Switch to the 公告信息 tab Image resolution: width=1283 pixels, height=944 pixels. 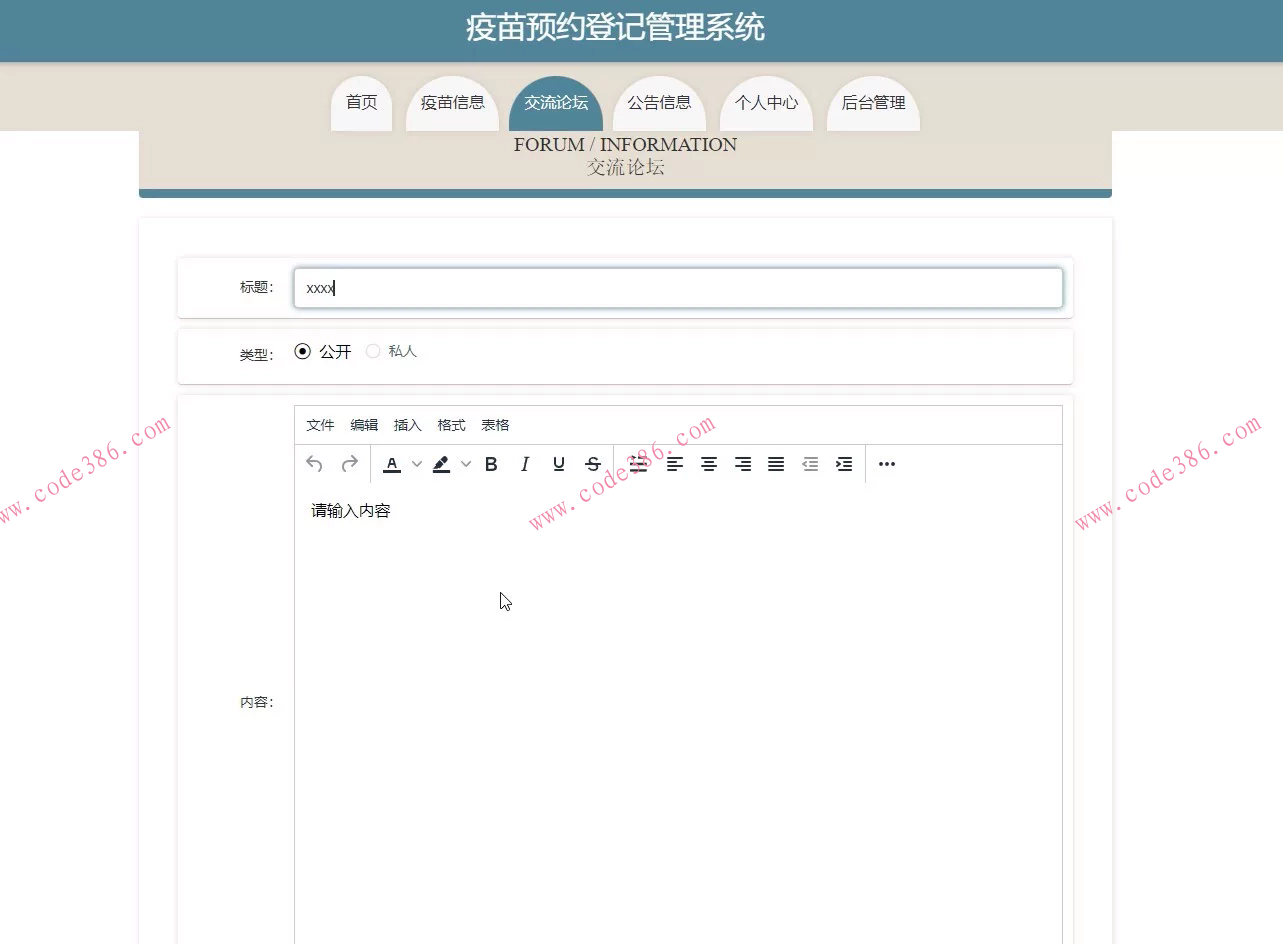pos(659,101)
